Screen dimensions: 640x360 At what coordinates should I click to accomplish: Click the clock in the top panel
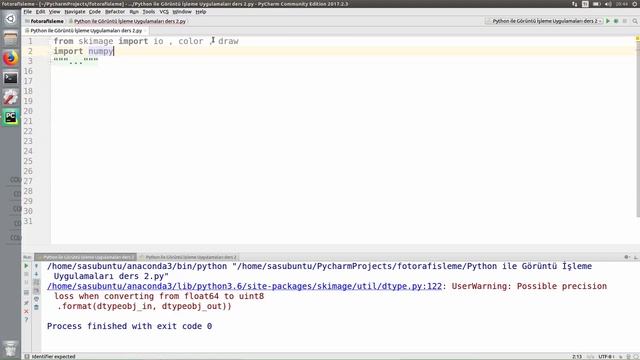tap(622, 4)
